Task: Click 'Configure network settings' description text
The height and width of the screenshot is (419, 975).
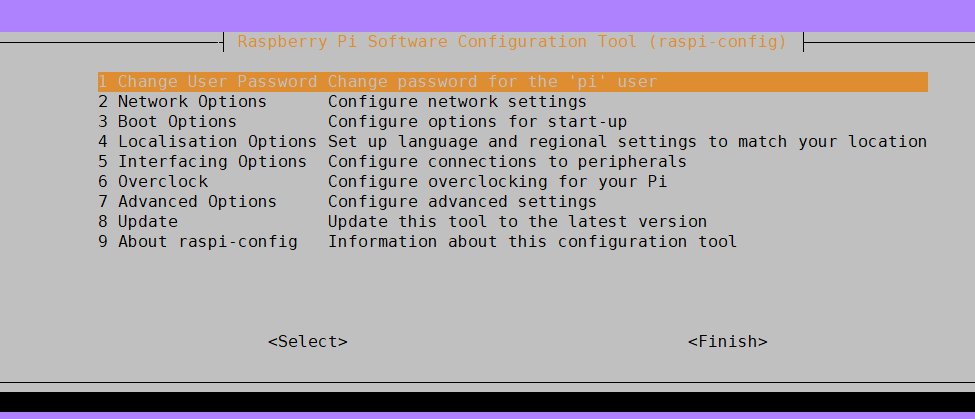Action: [x=457, y=101]
